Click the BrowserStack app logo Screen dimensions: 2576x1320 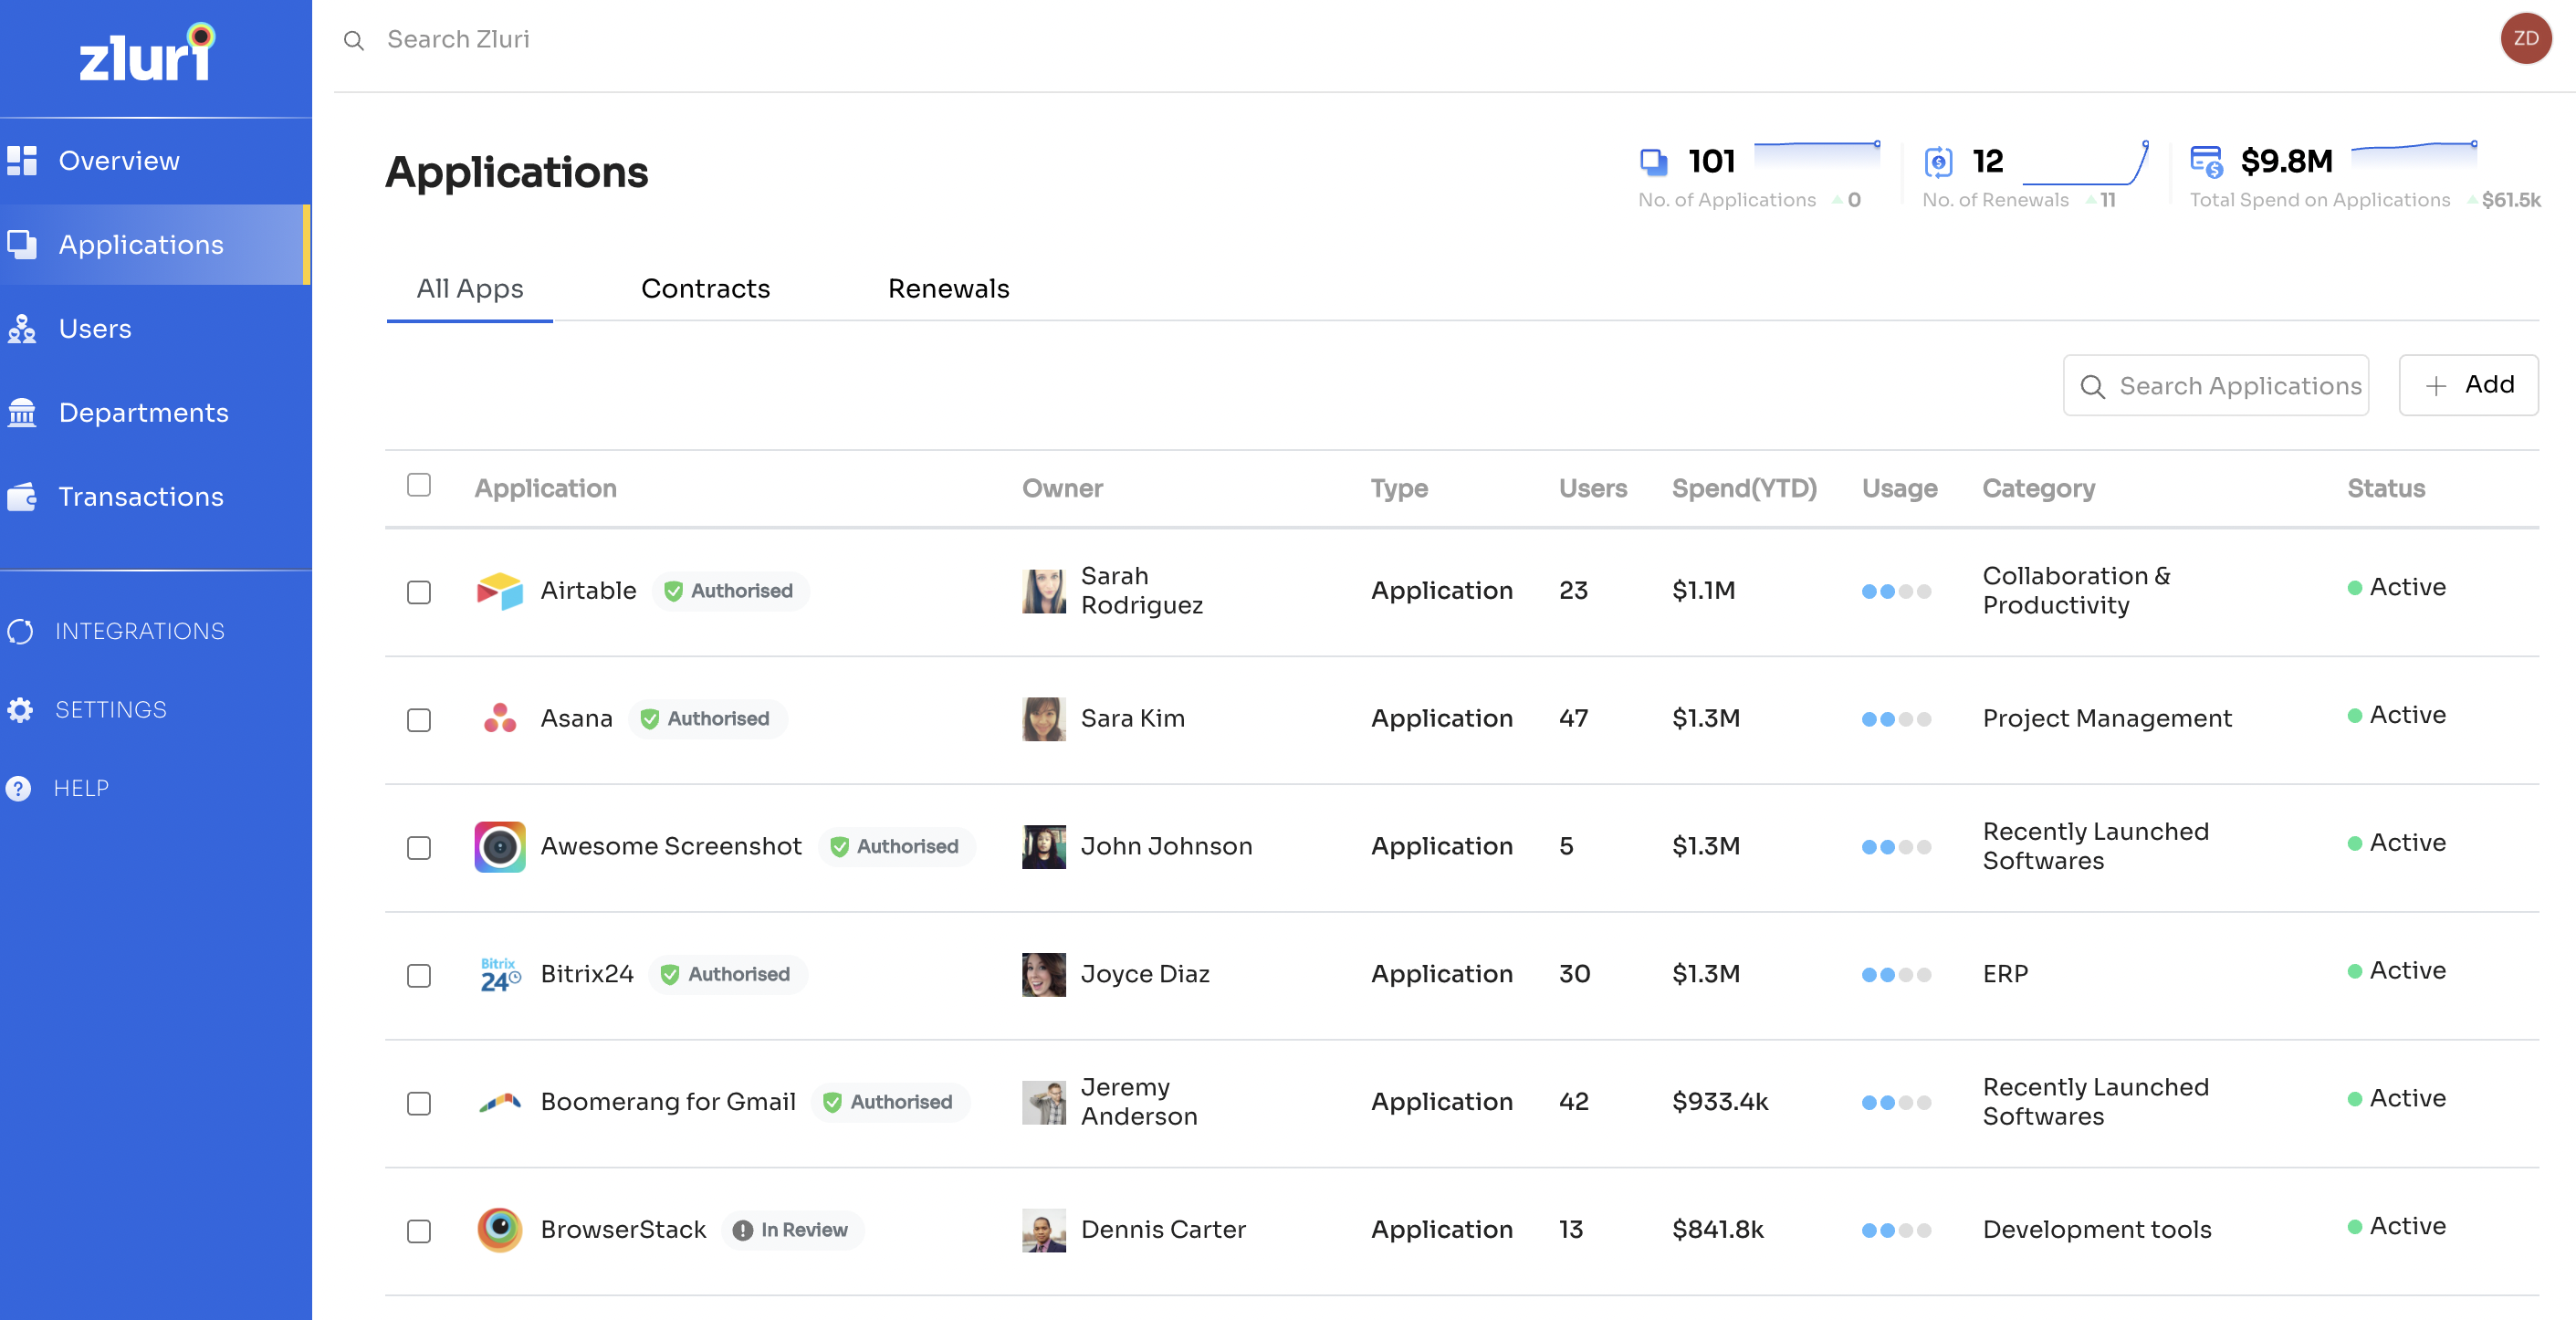[499, 1230]
